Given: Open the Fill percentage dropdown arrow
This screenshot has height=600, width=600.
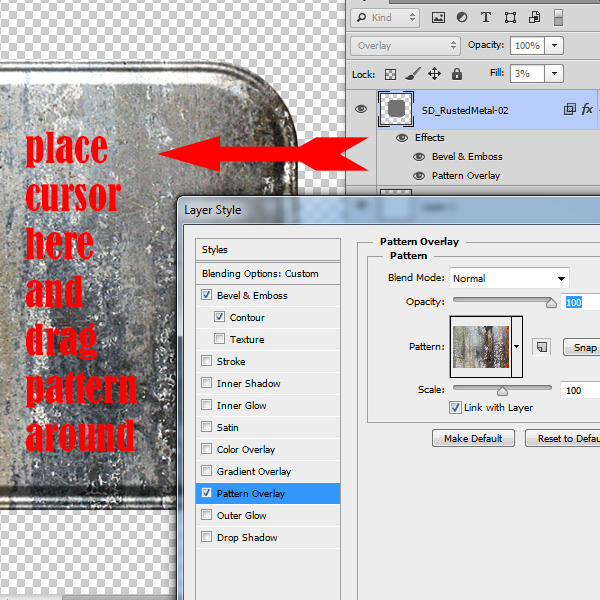Looking at the screenshot, I should 554,73.
